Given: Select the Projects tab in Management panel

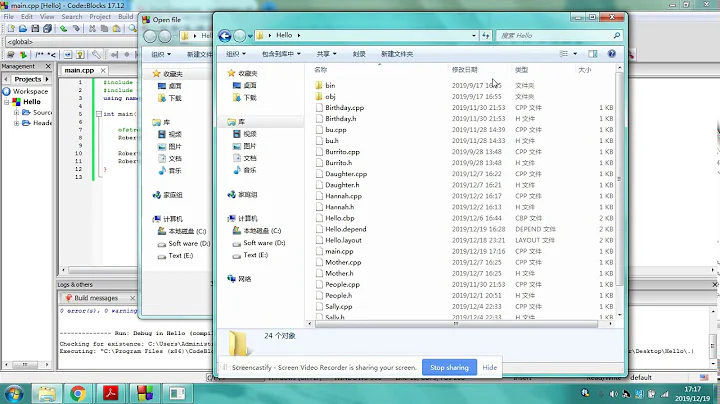Looking at the screenshot, I should tap(28, 79).
